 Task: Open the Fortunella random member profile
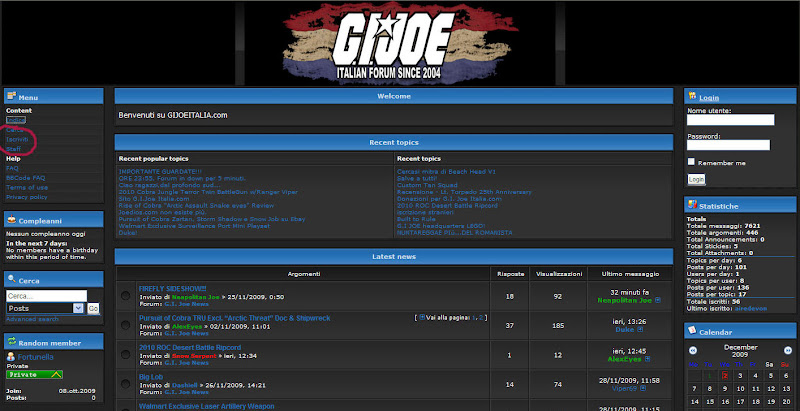35,357
